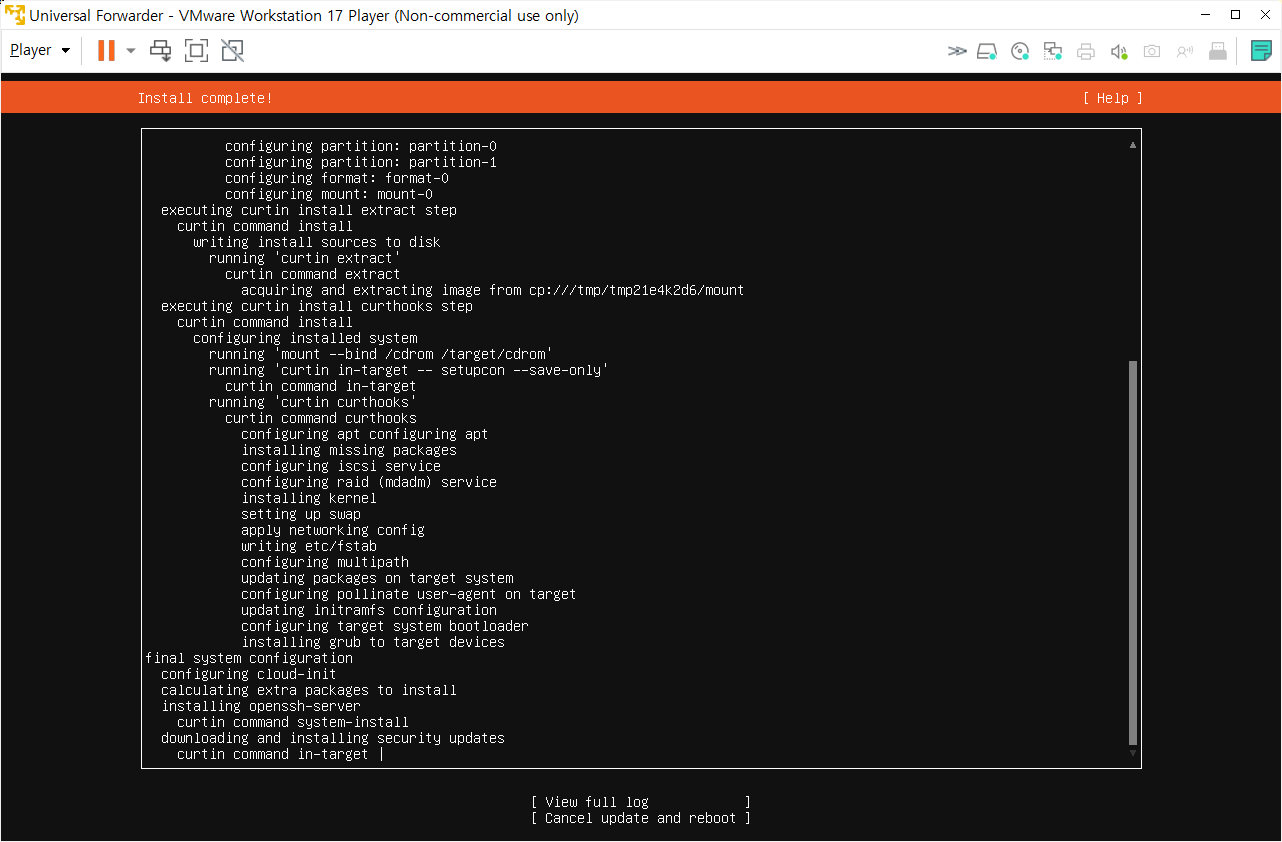Click 'downloading and installing security updates' line
This screenshot has width=1282, height=842.
333,738
